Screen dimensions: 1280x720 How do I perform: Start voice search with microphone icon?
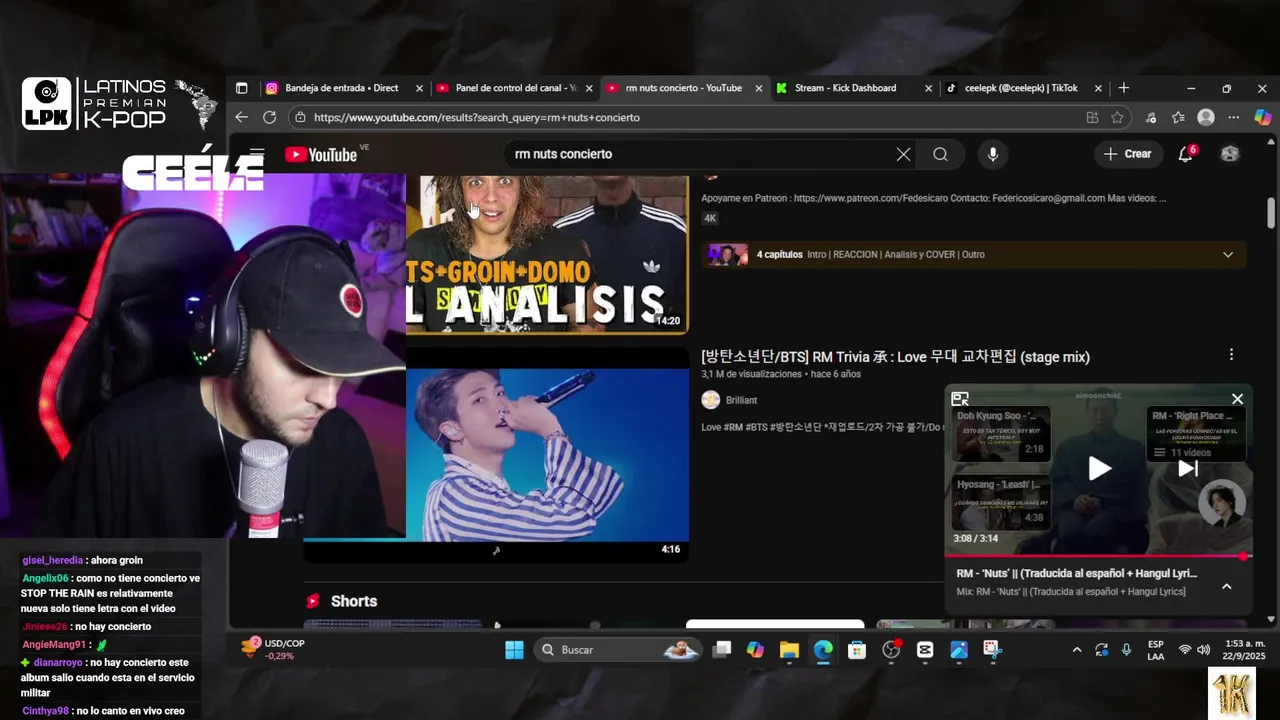pos(993,154)
